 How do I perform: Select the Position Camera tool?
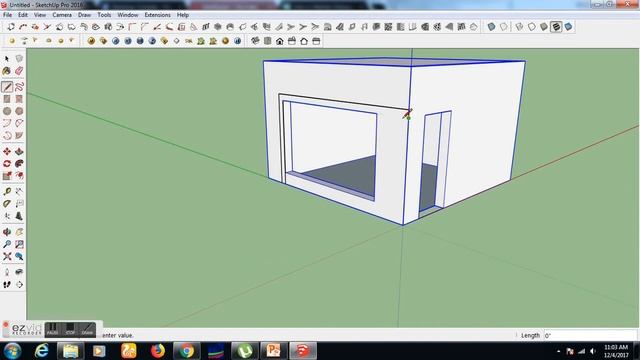point(7,272)
